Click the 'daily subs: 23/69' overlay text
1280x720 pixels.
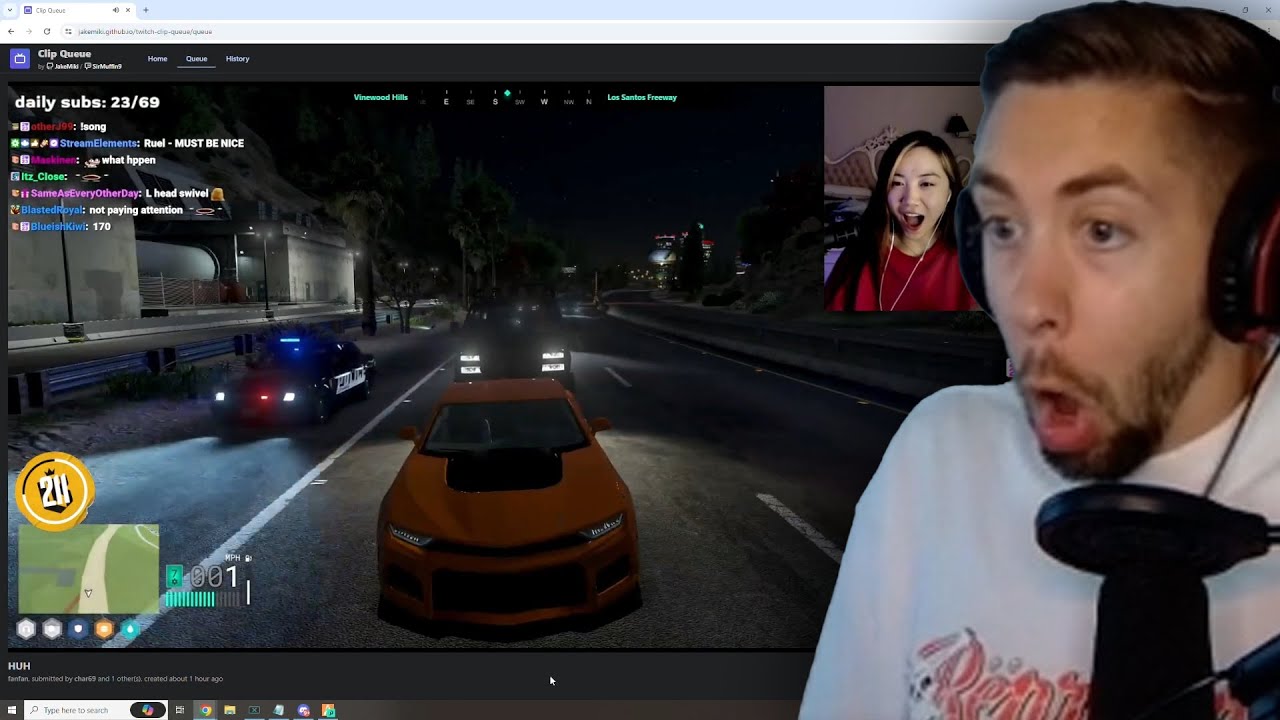(x=87, y=102)
